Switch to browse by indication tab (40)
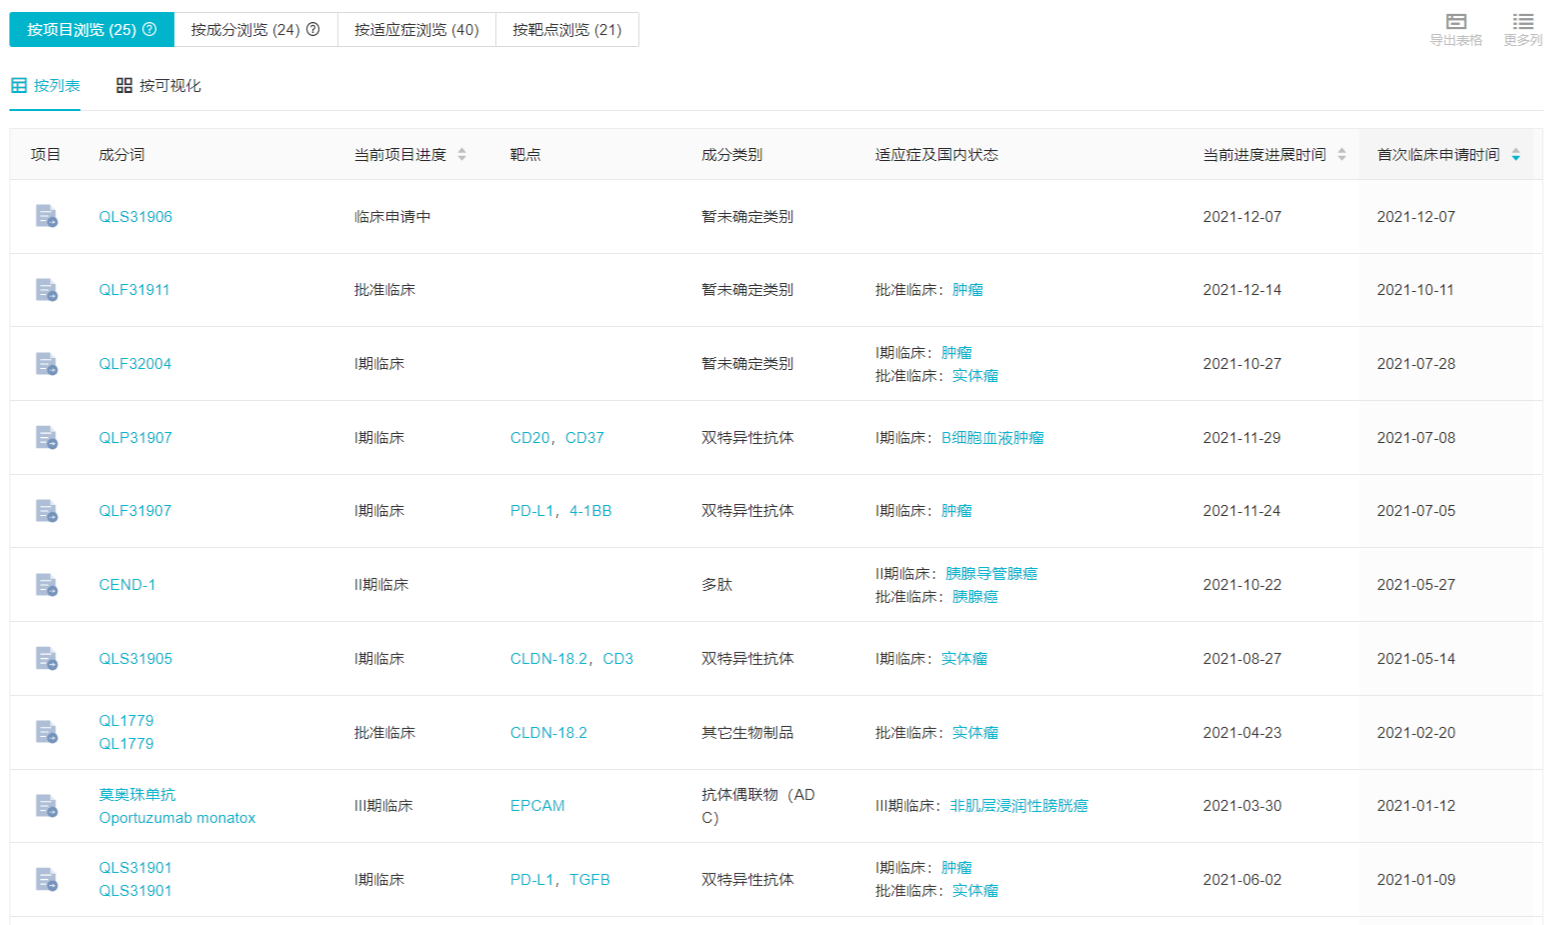The image size is (1553, 925). click(x=416, y=30)
